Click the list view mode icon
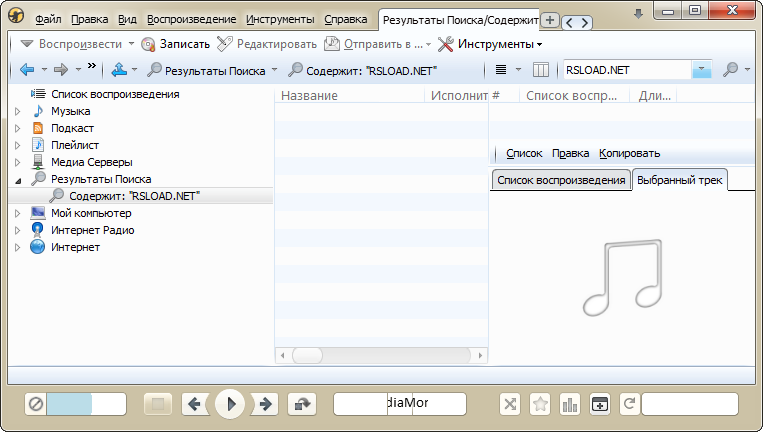 501,70
